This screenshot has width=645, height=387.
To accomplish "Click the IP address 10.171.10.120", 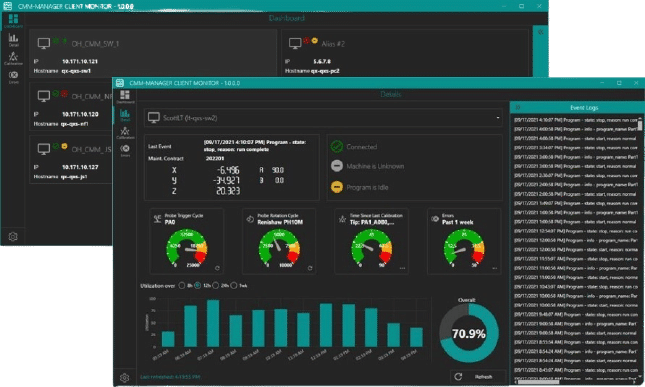I will coord(80,114).
